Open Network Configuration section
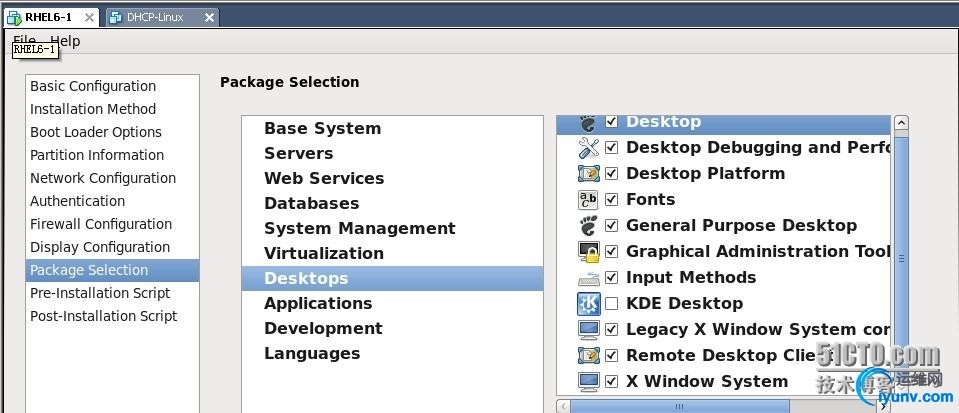Viewport: 959px width, 413px height. pyautogui.click(x=113, y=178)
